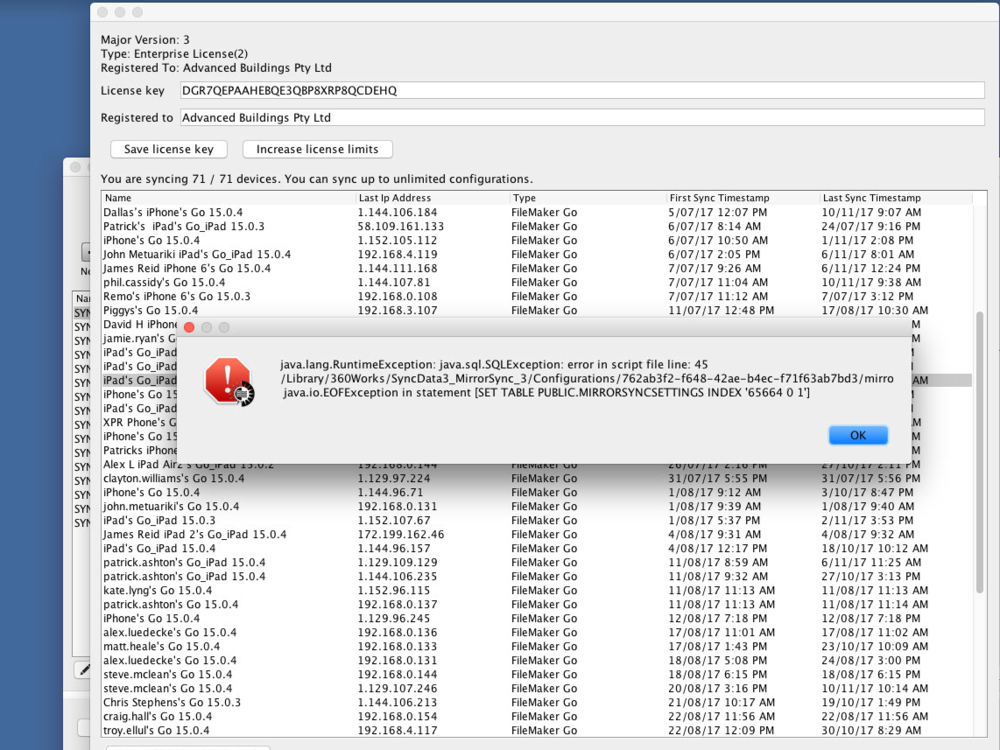Click the Save license key button
Image resolution: width=1000 pixels, height=750 pixels.
169,149
